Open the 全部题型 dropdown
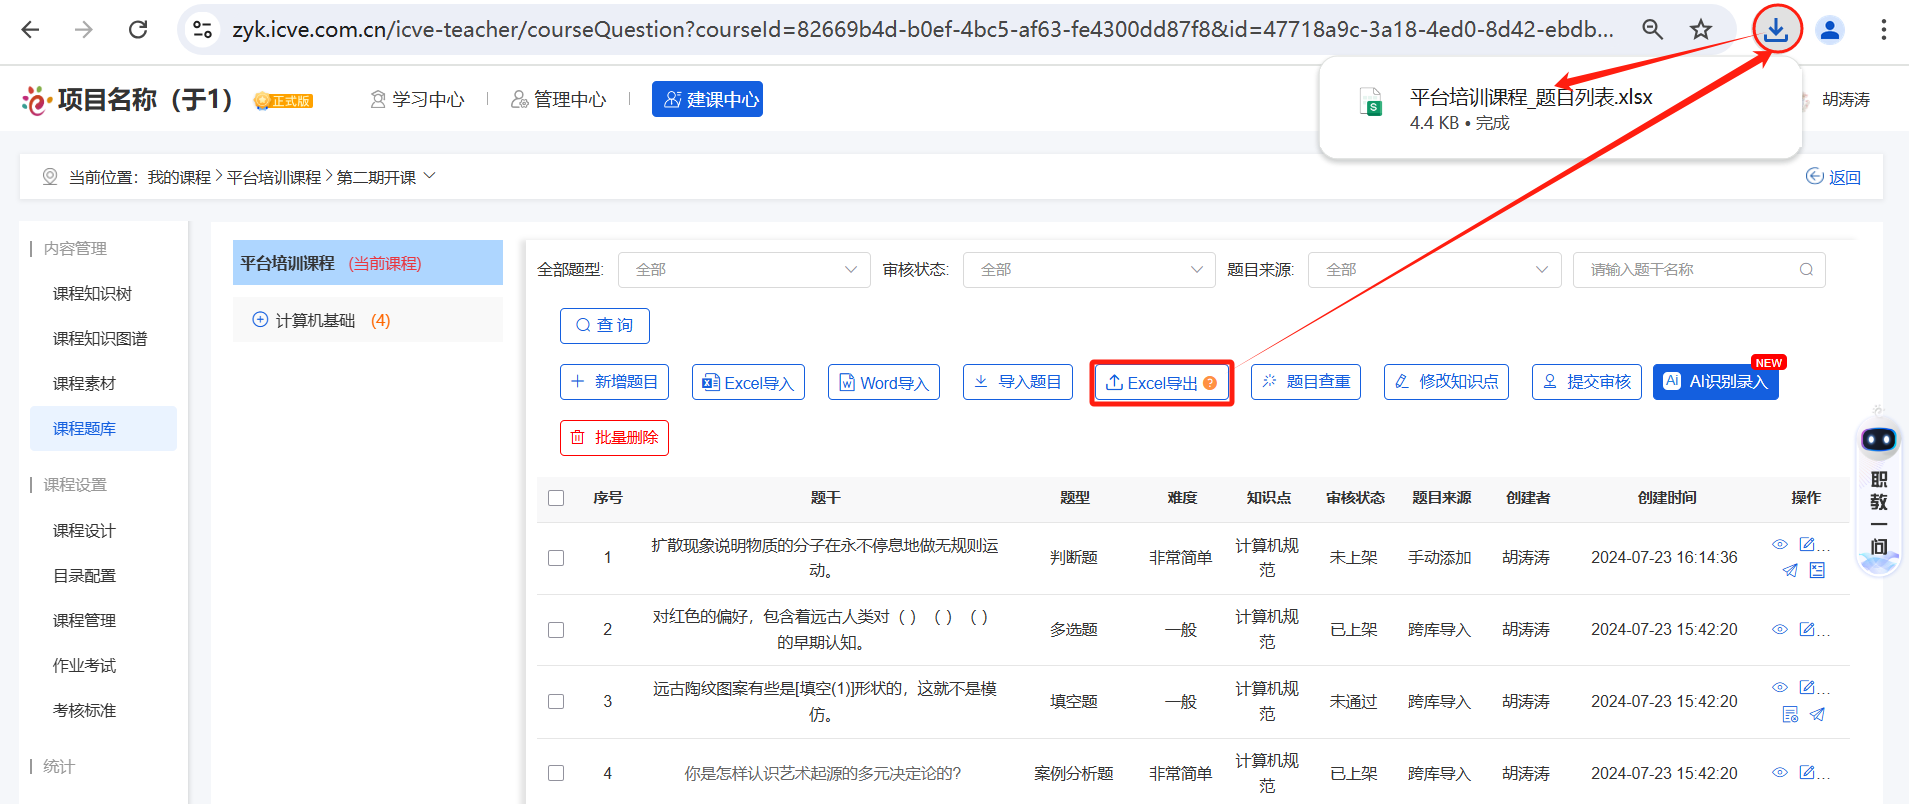 click(x=744, y=270)
